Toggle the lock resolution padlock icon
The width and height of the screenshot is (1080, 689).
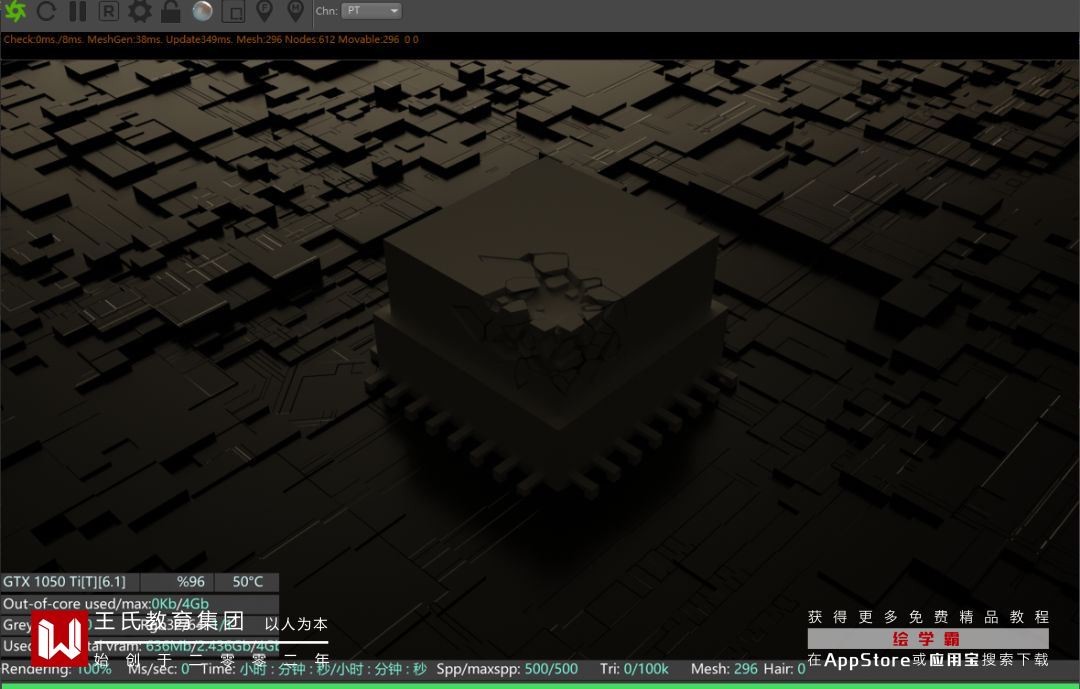tap(171, 10)
